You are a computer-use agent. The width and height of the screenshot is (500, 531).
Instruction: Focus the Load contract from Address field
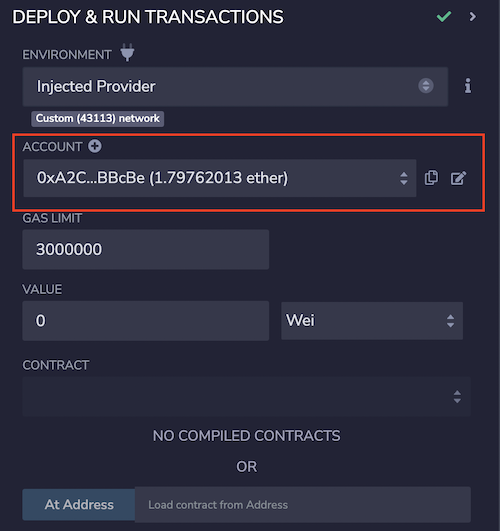click(x=303, y=505)
